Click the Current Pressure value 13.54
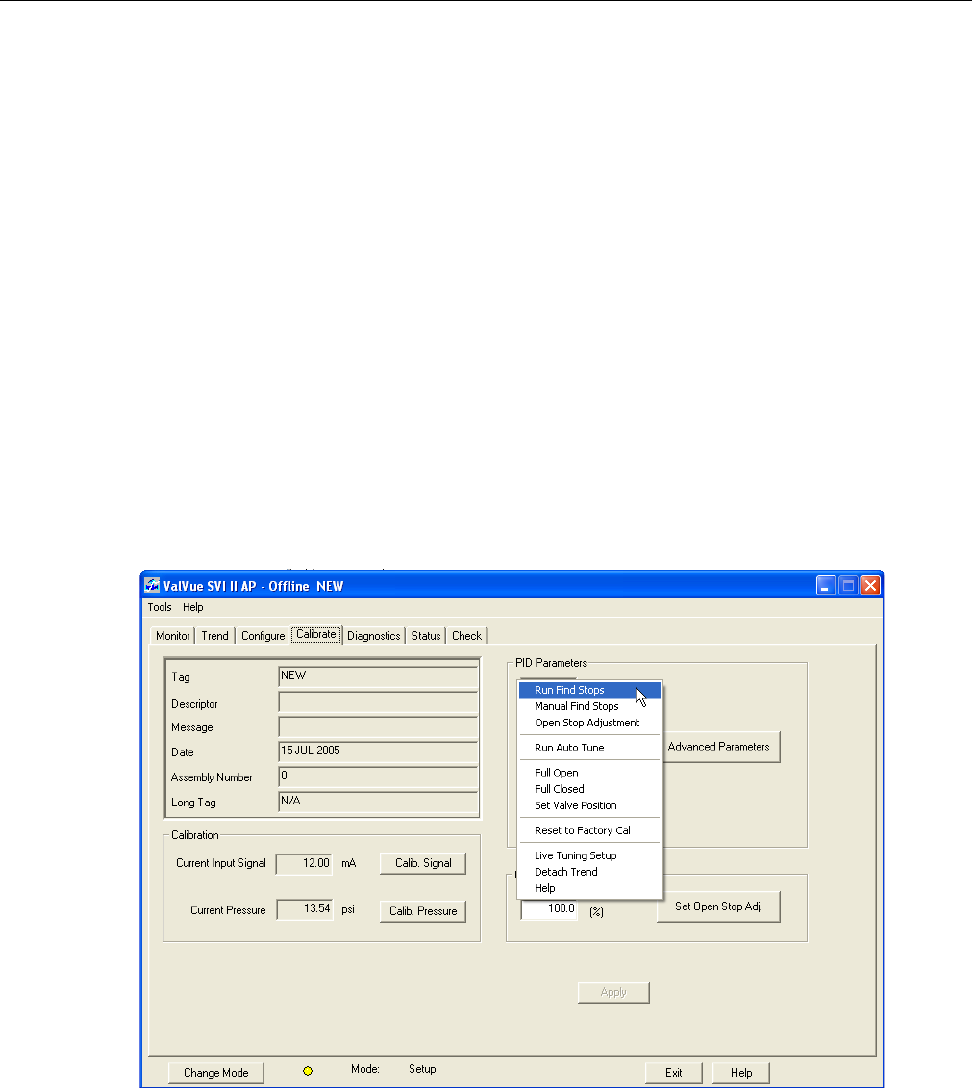The height and width of the screenshot is (1088, 972). coord(305,910)
